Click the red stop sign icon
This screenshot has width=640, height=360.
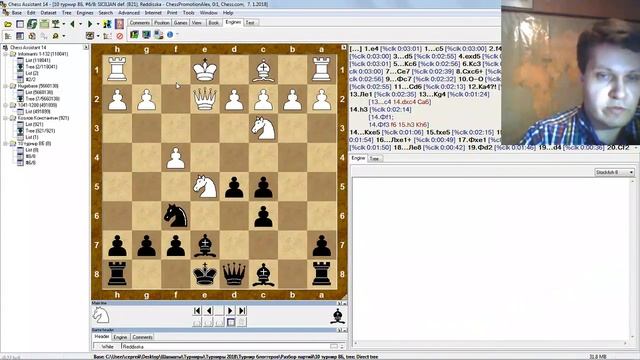(119, 36)
